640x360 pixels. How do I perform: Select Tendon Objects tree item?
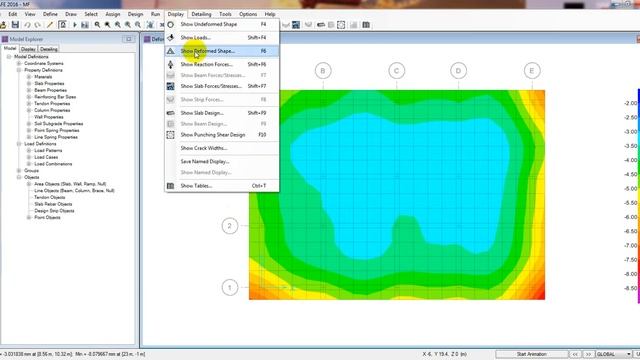(50, 198)
